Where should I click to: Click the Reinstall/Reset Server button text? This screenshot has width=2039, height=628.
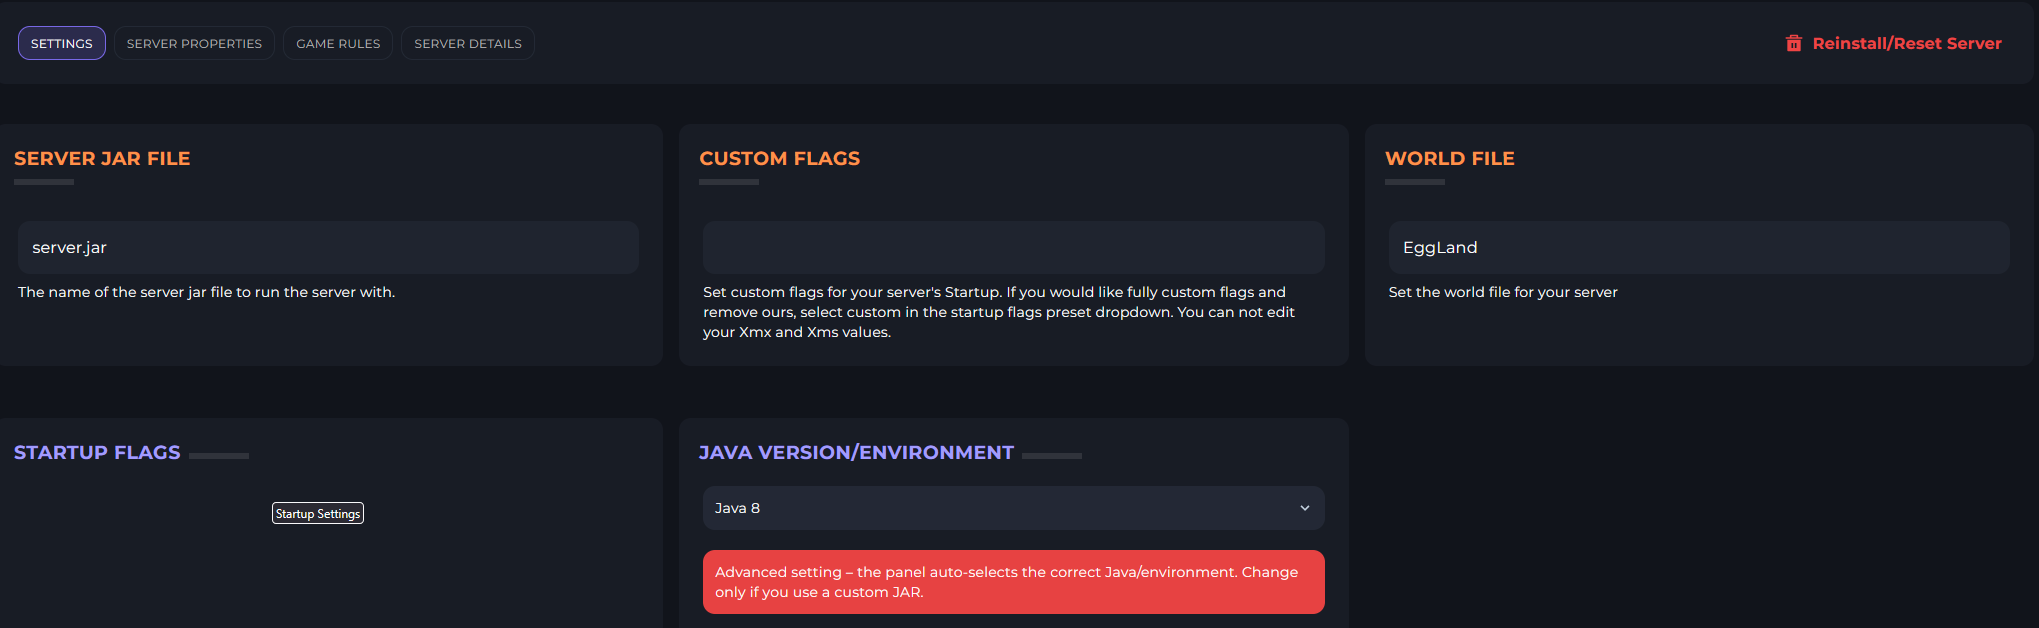coord(1906,43)
